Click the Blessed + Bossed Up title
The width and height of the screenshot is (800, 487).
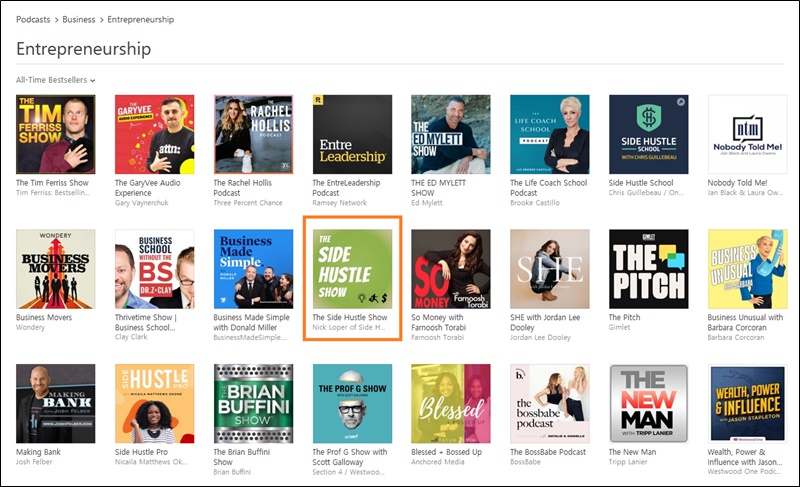coord(446,452)
